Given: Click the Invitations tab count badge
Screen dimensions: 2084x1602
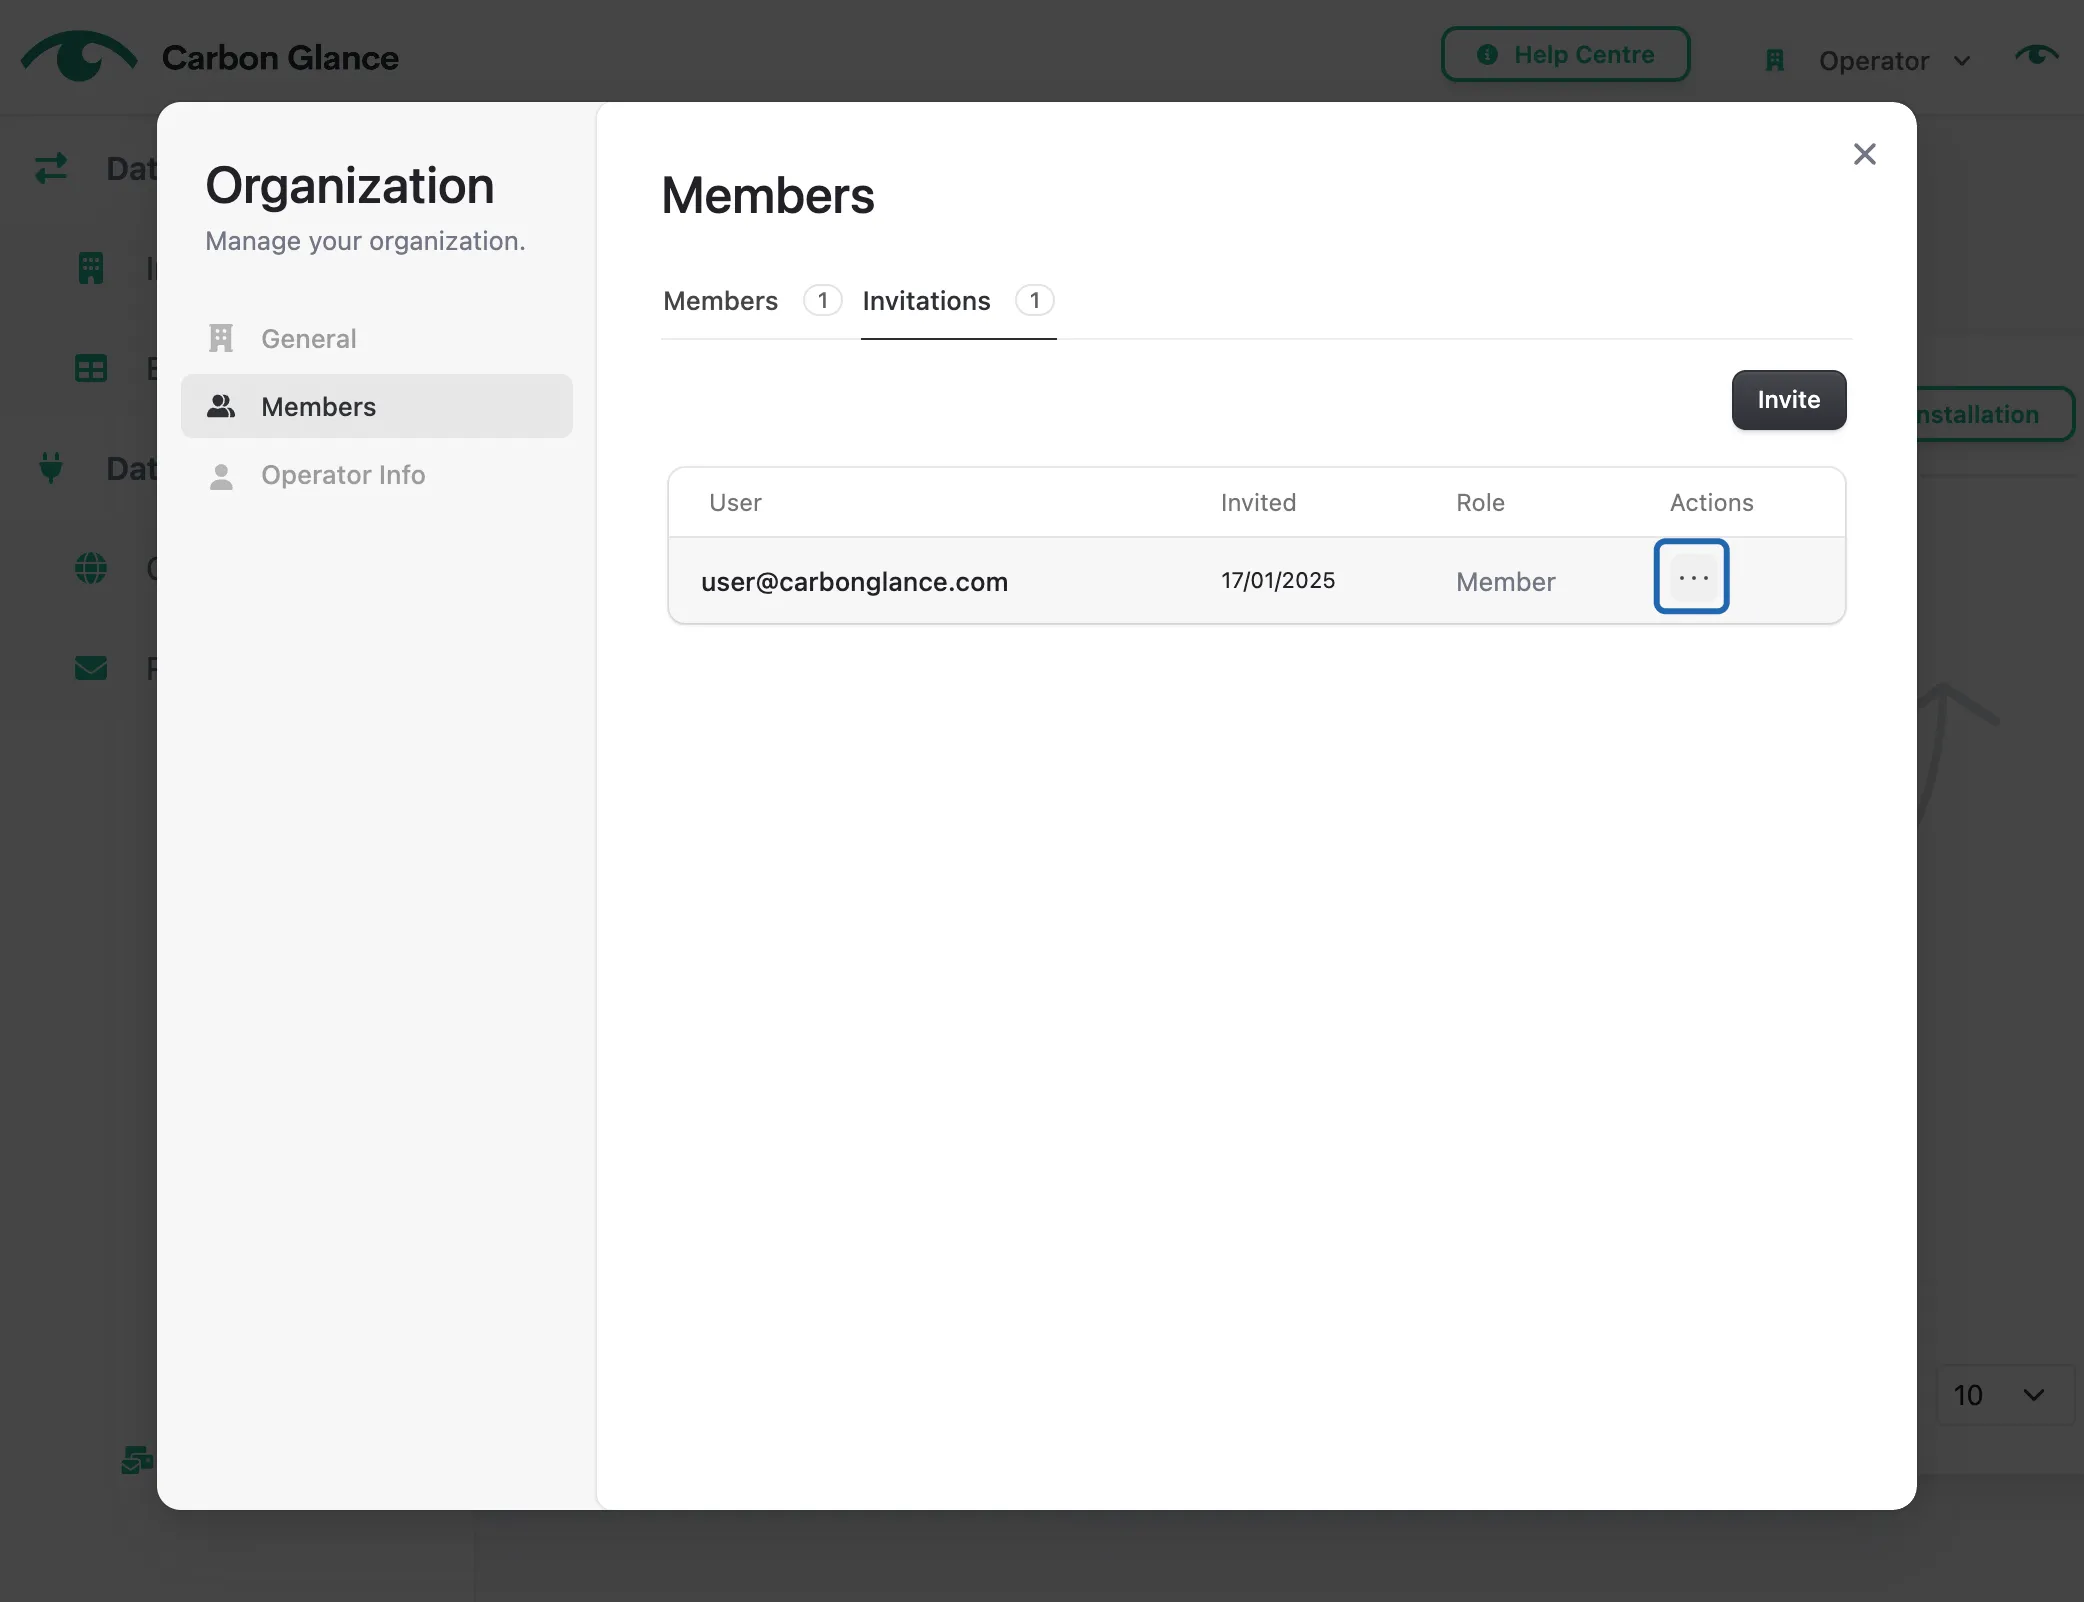Looking at the screenshot, I should tap(1034, 301).
